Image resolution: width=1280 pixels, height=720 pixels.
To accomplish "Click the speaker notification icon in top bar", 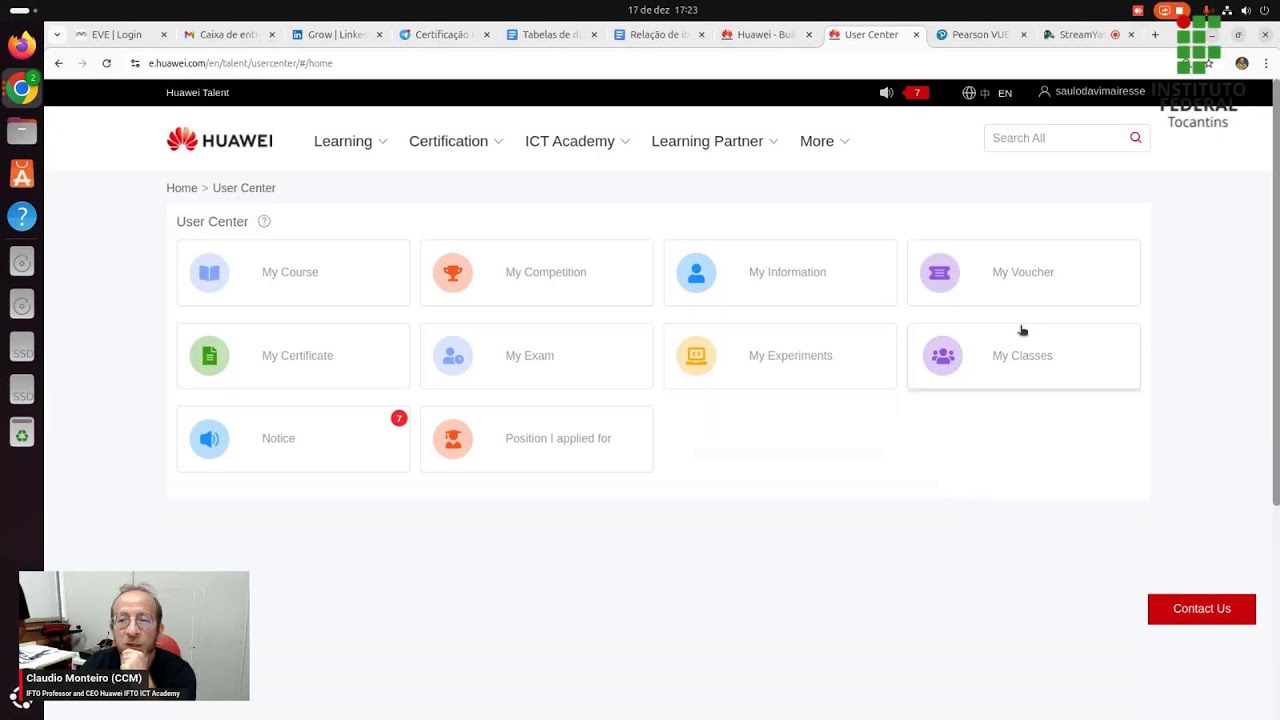I will [886, 92].
